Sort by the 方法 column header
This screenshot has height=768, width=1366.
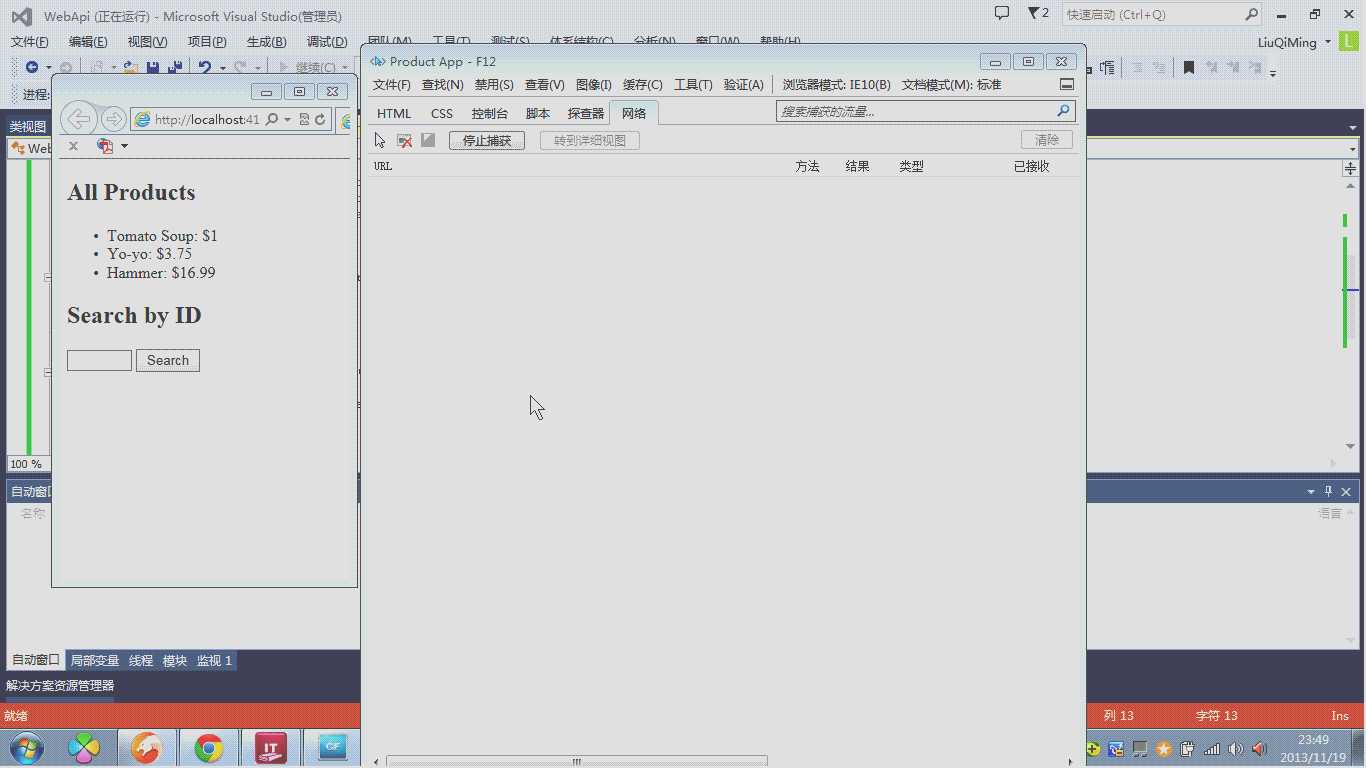(807, 166)
